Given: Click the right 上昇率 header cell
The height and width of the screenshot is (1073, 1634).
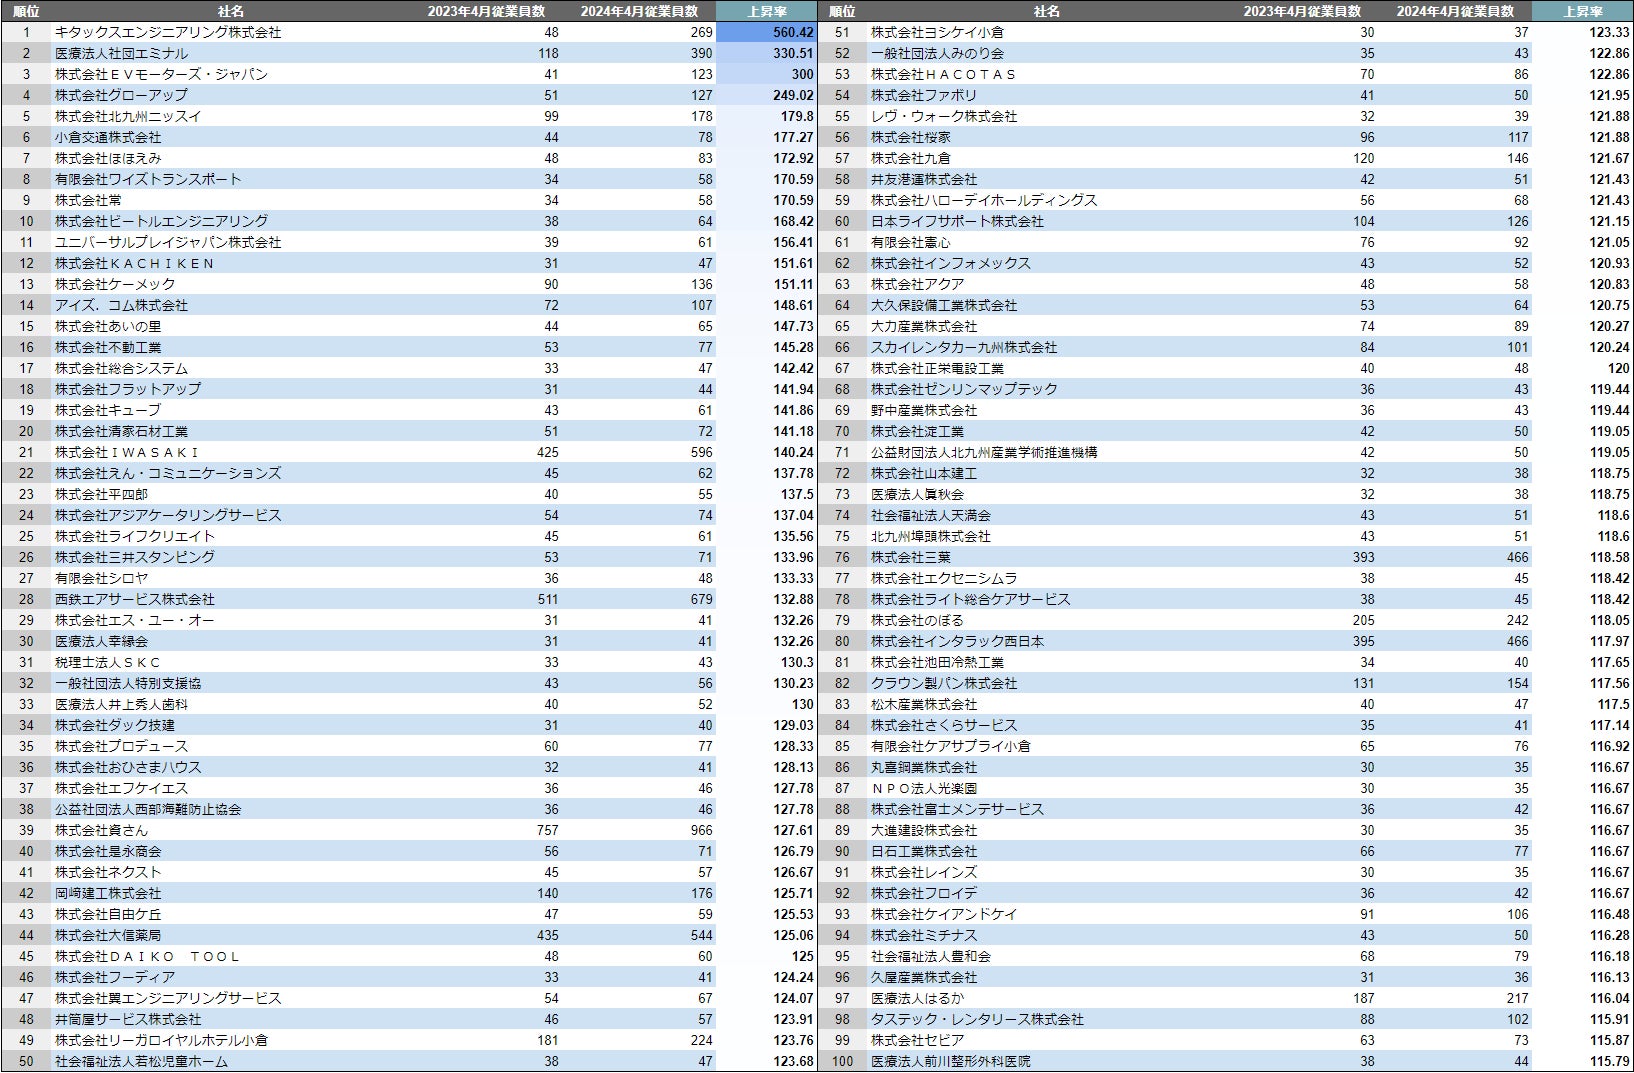Looking at the screenshot, I should 1582,11.
